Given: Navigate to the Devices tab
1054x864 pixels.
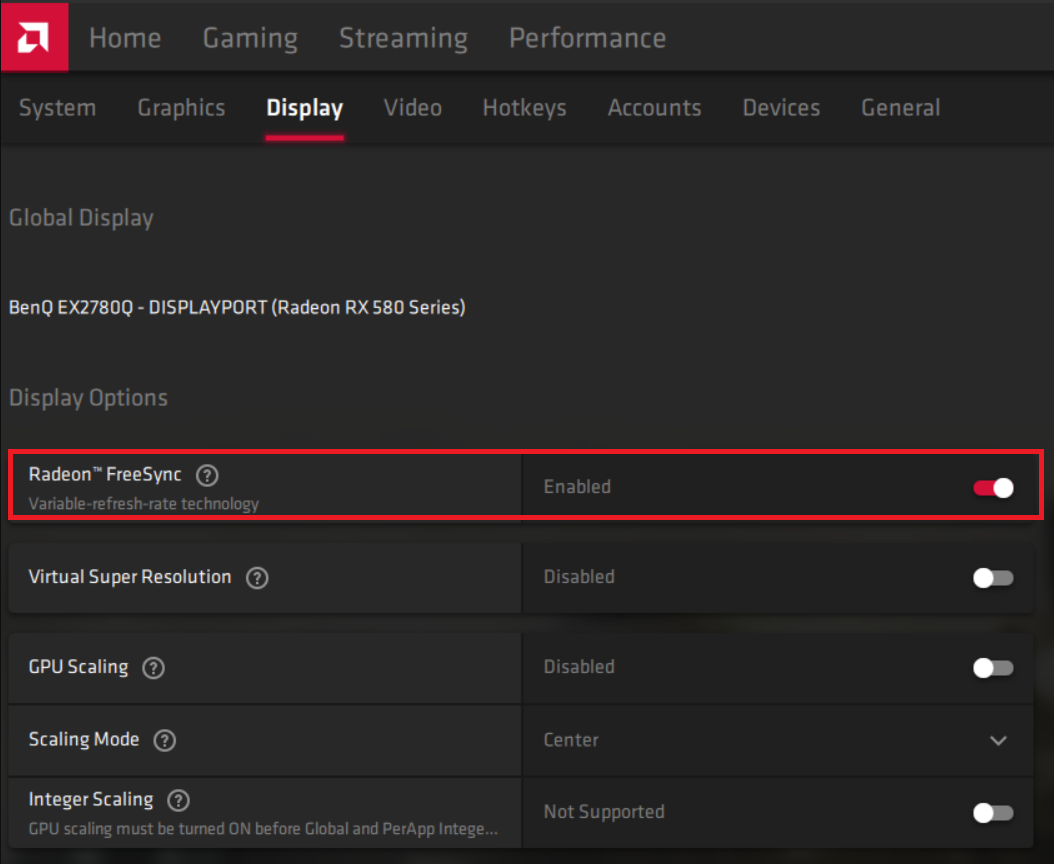Looking at the screenshot, I should tap(781, 108).
